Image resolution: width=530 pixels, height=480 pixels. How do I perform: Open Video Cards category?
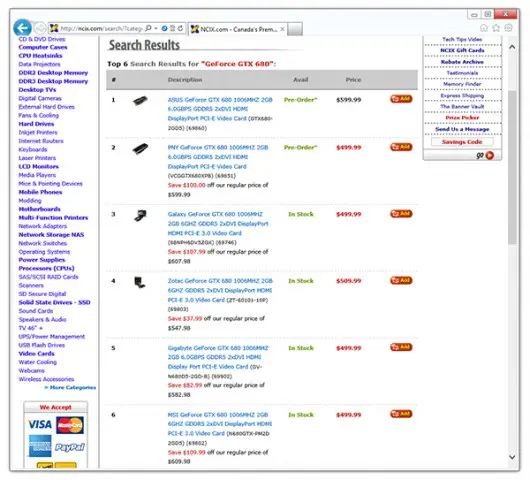(x=37, y=354)
